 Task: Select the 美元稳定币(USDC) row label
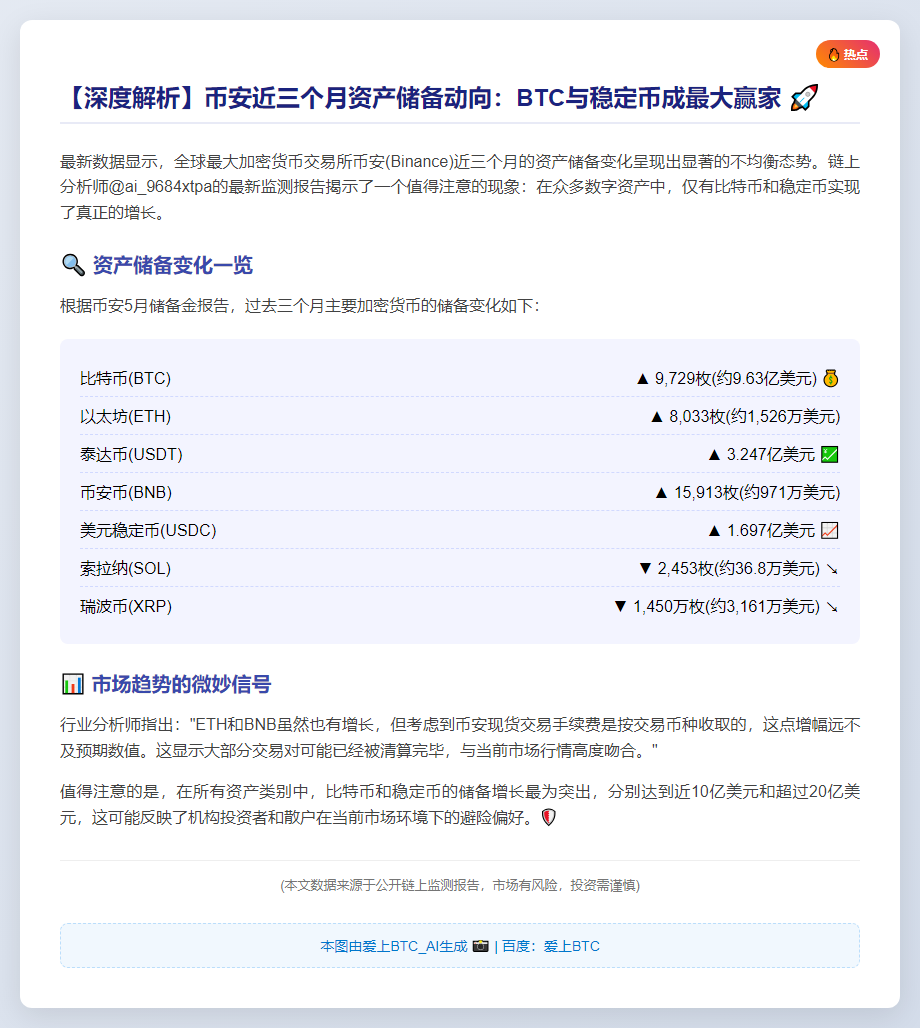coord(148,530)
